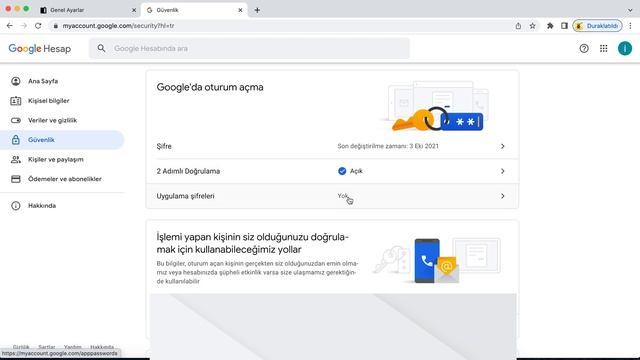Viewport: 640px width, 360px height.
Task: Expand the tab search dropdown arrow
Action: [630, 10]
